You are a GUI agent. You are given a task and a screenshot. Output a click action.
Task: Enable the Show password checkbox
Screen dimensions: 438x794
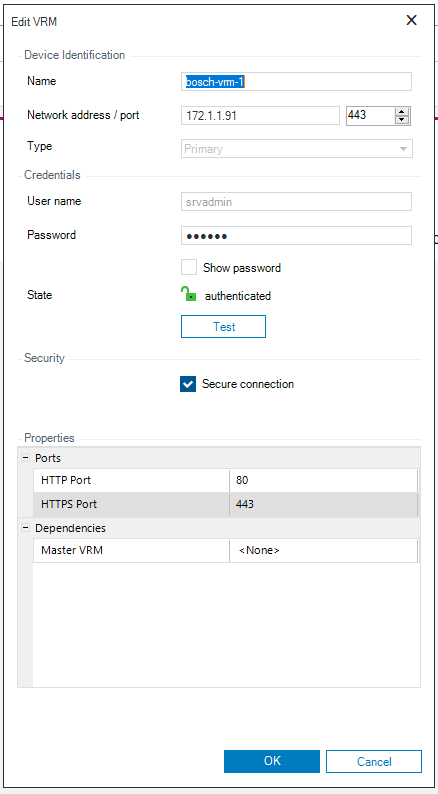(189, 267)
